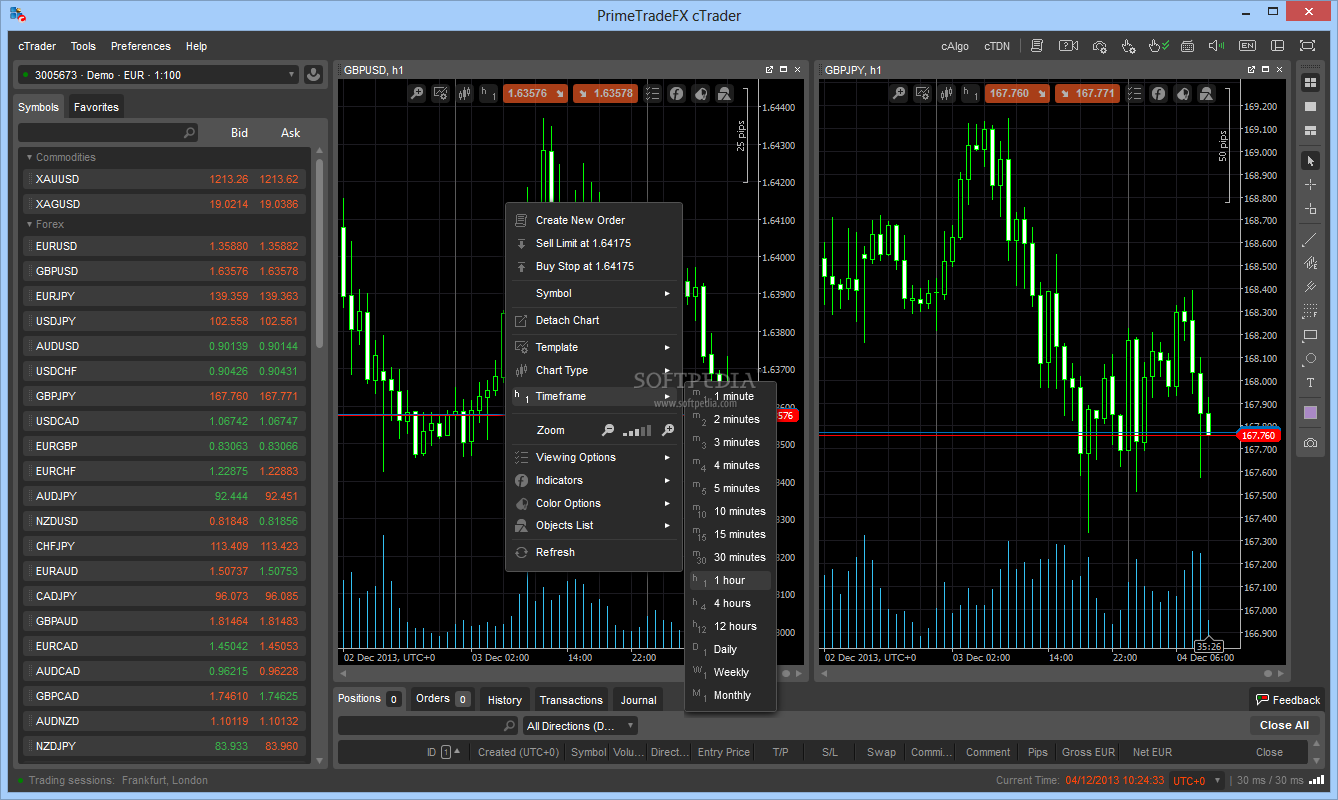The width and height of the screenshot is (1338, 800).
Task: Choose the 15 minutes timeframe
Action: coord(731,534)
